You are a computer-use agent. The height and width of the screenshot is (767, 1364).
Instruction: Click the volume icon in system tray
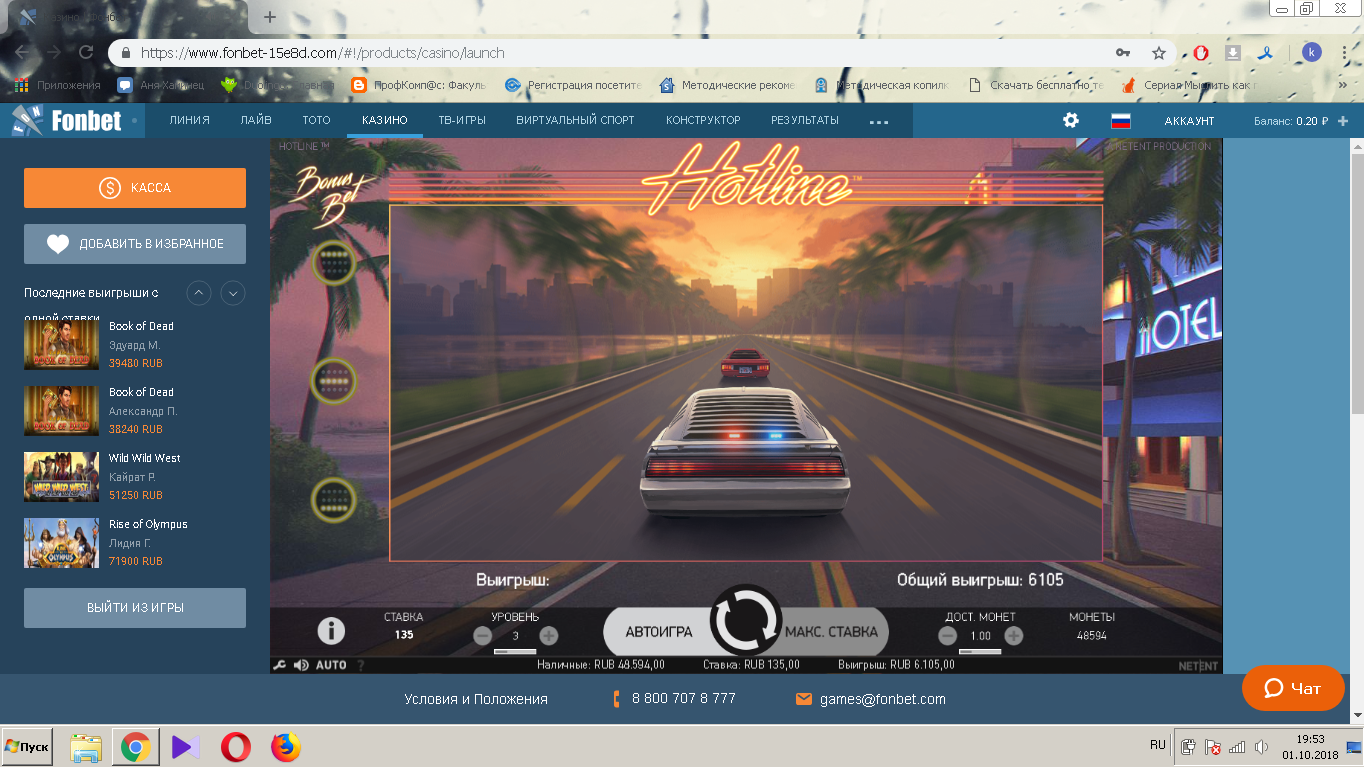[x=1261, y=747]
